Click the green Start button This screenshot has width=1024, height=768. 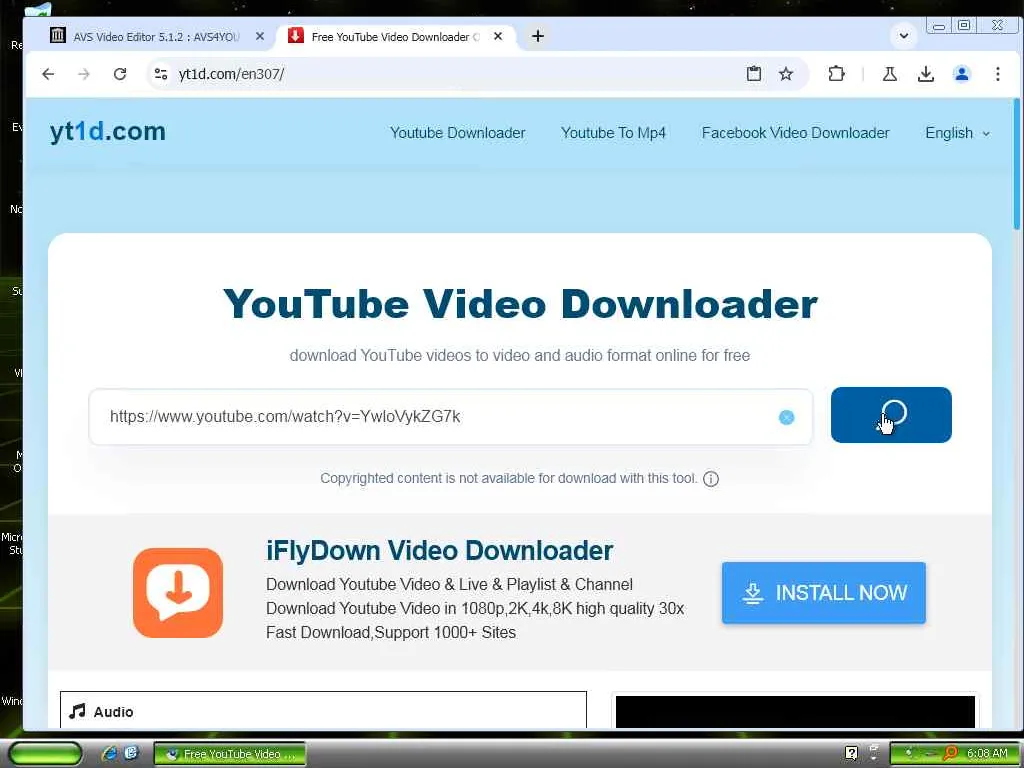click(x=45, y=754)
